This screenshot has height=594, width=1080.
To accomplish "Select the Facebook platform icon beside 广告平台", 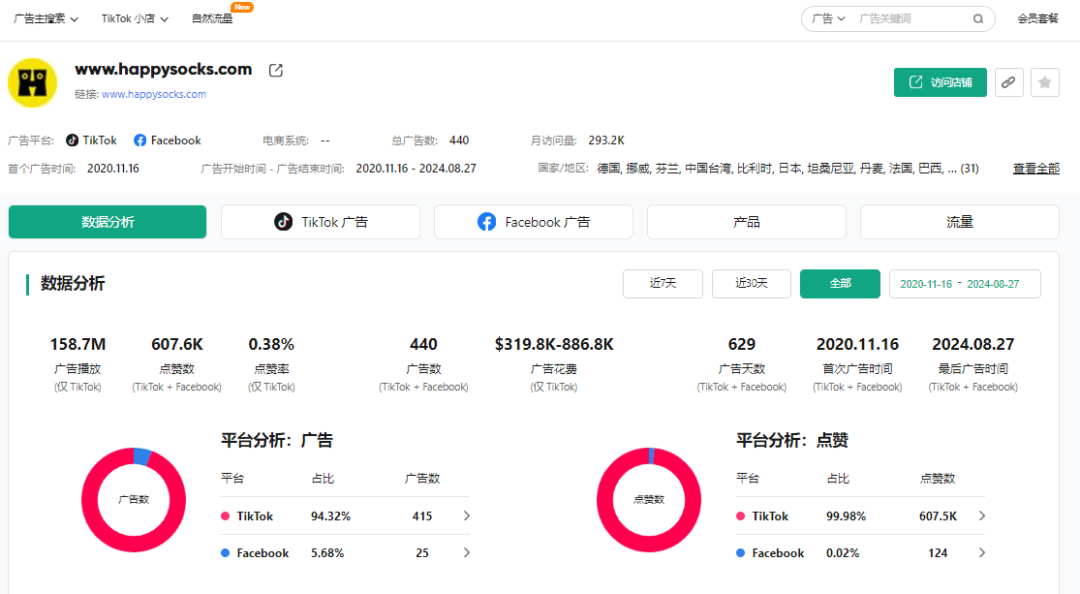I will (139, 140).
